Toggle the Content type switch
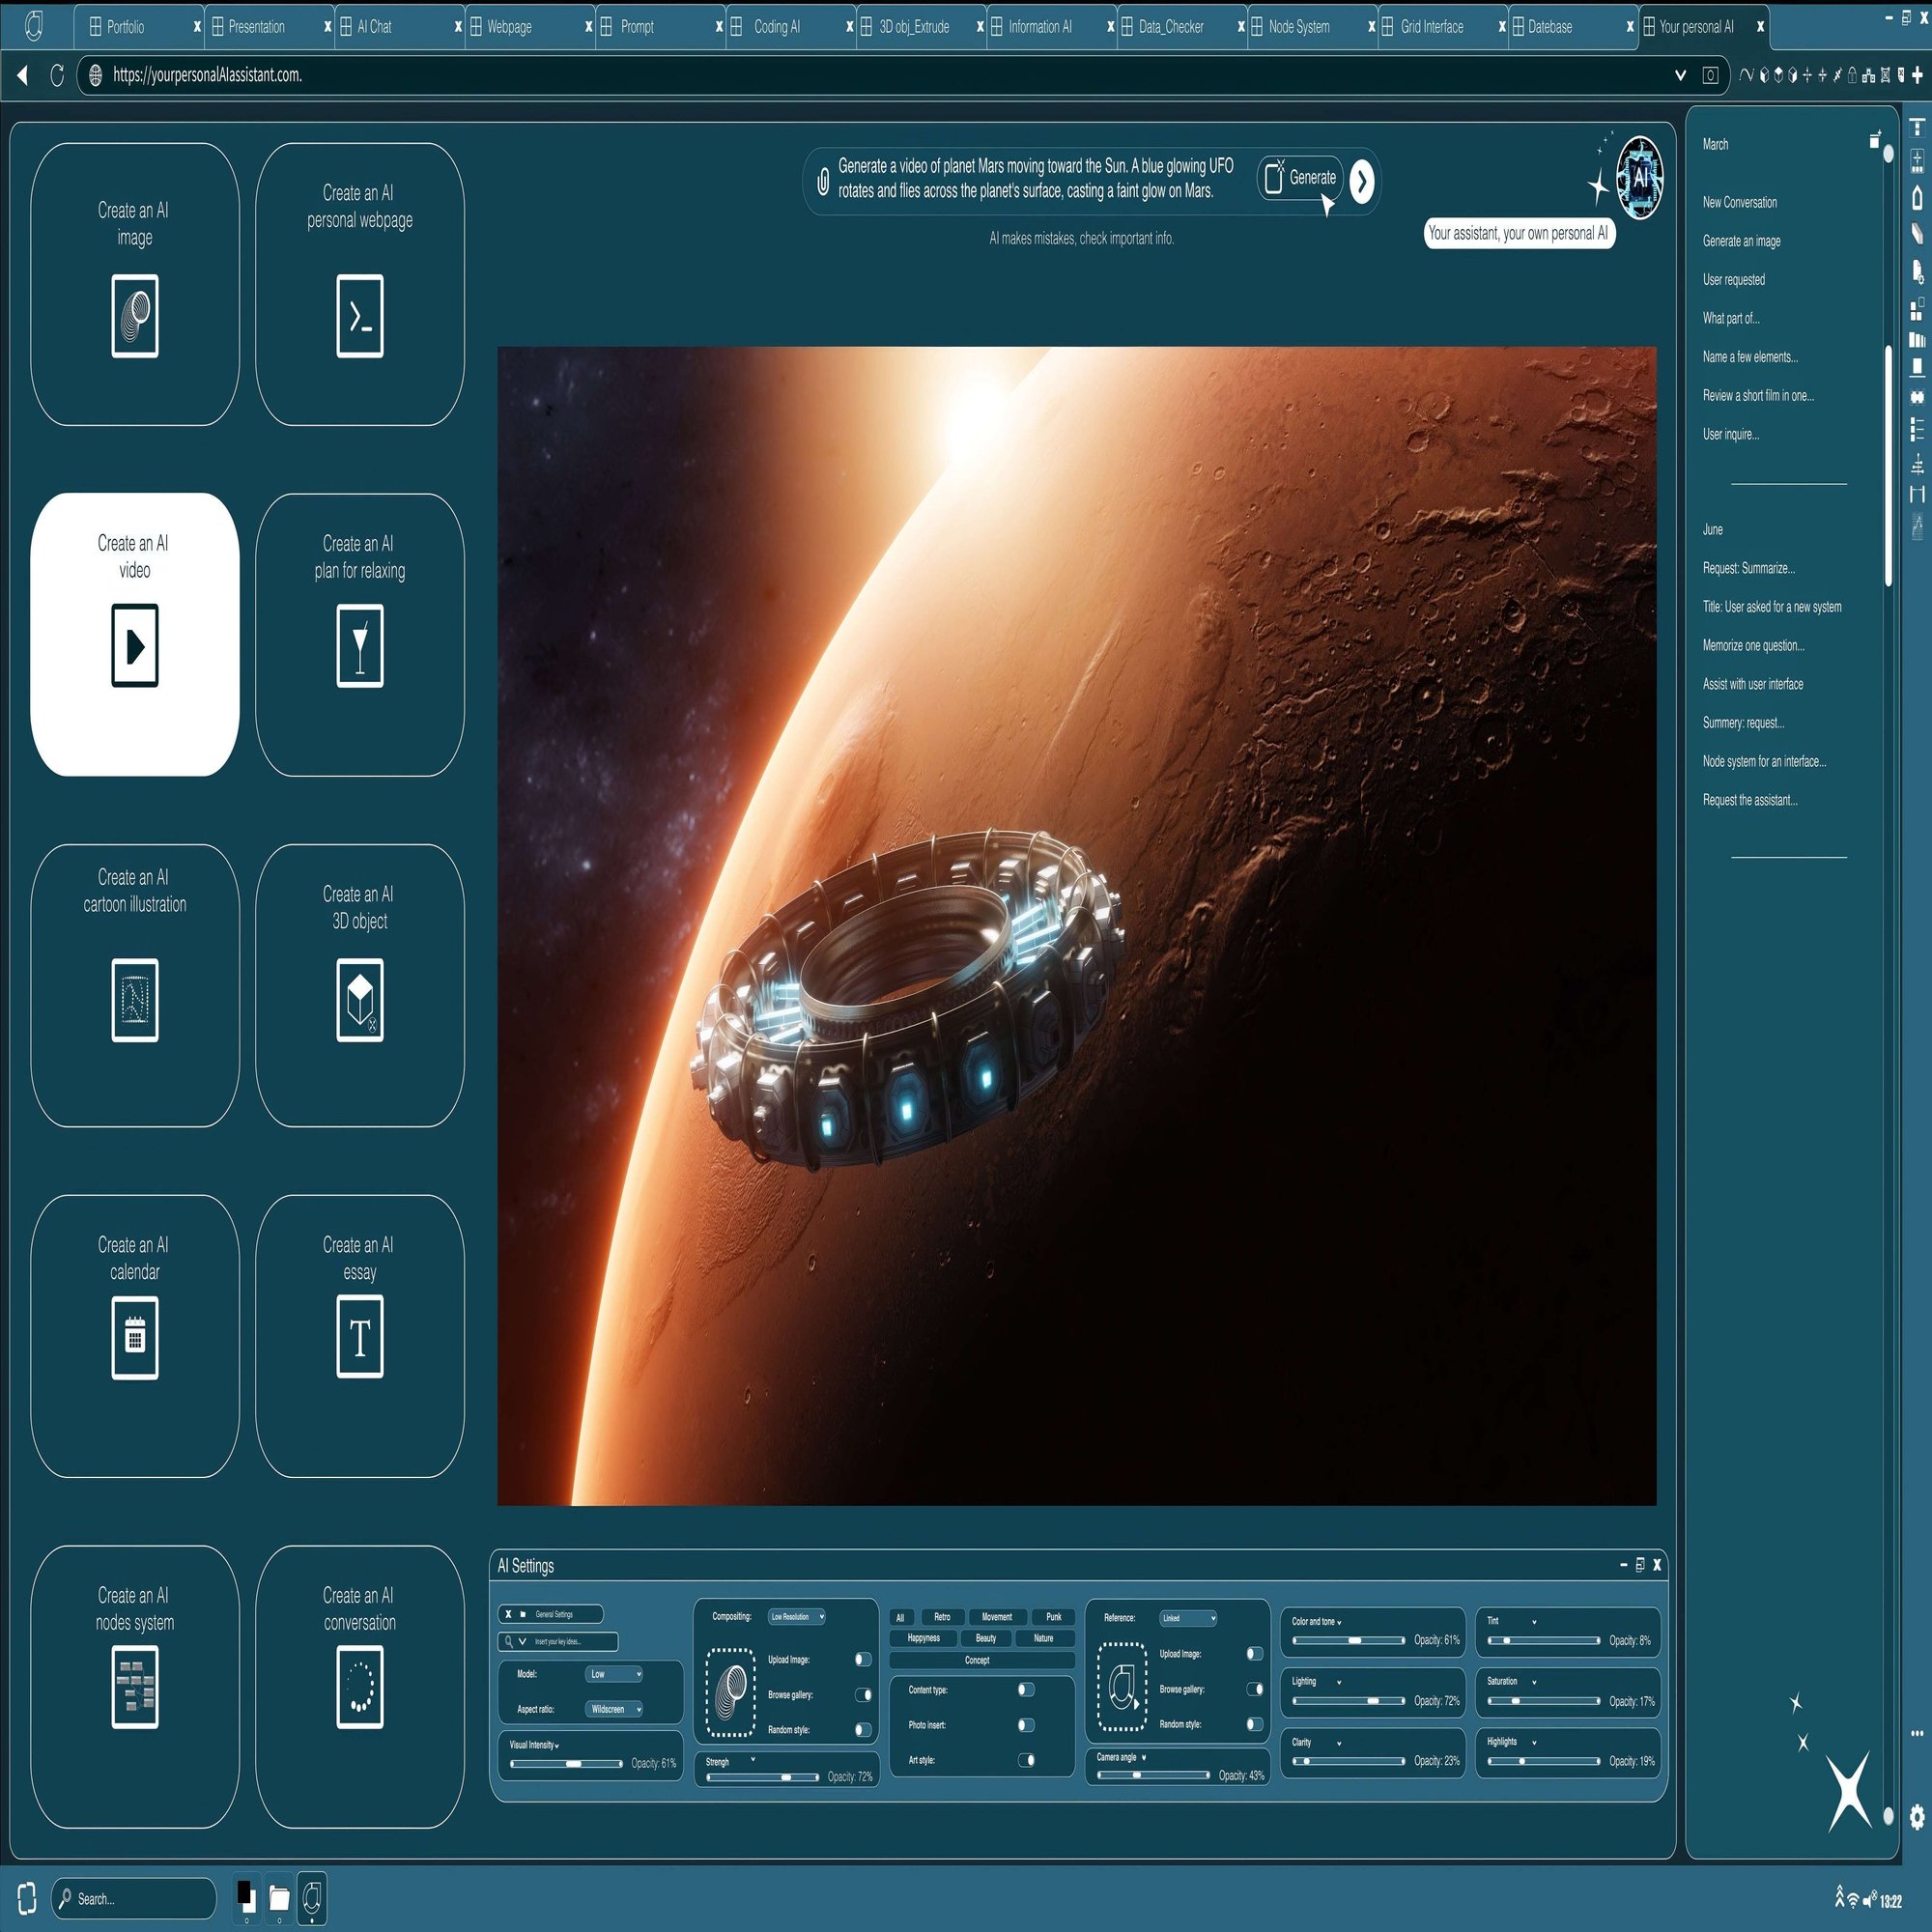This screenshot has width=1932, height=1932. tap(1026, 1689)
